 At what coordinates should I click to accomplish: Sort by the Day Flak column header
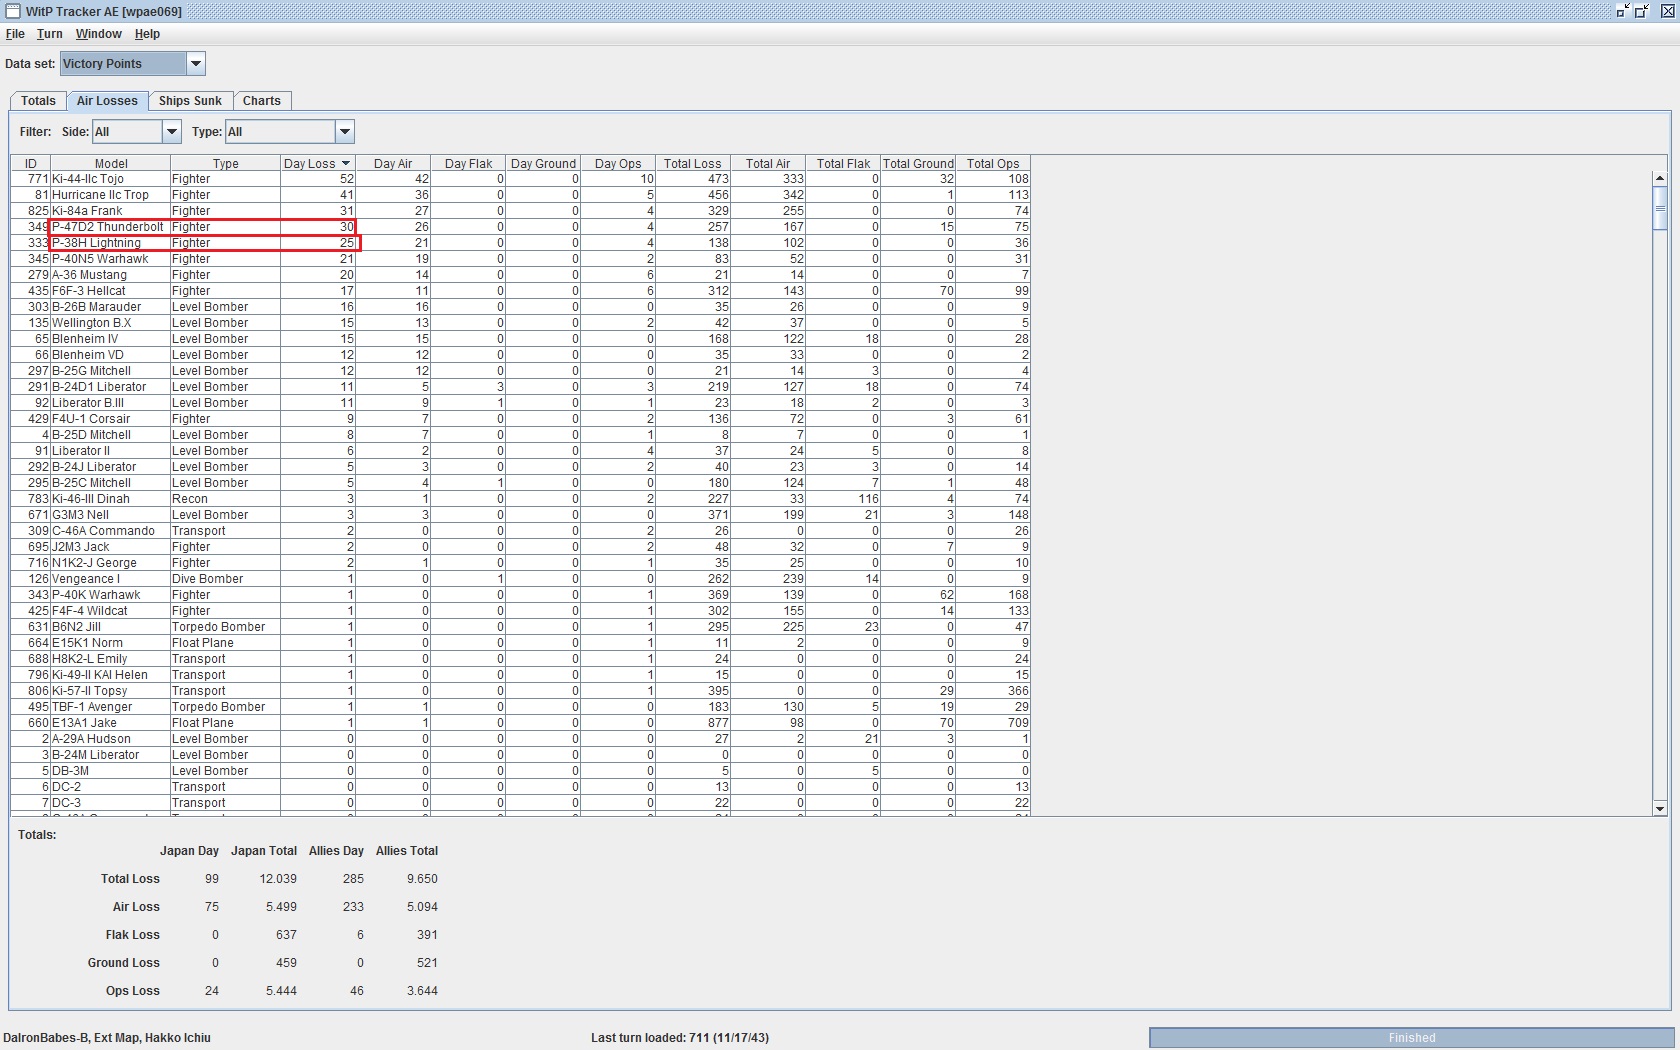click(468, 164)
